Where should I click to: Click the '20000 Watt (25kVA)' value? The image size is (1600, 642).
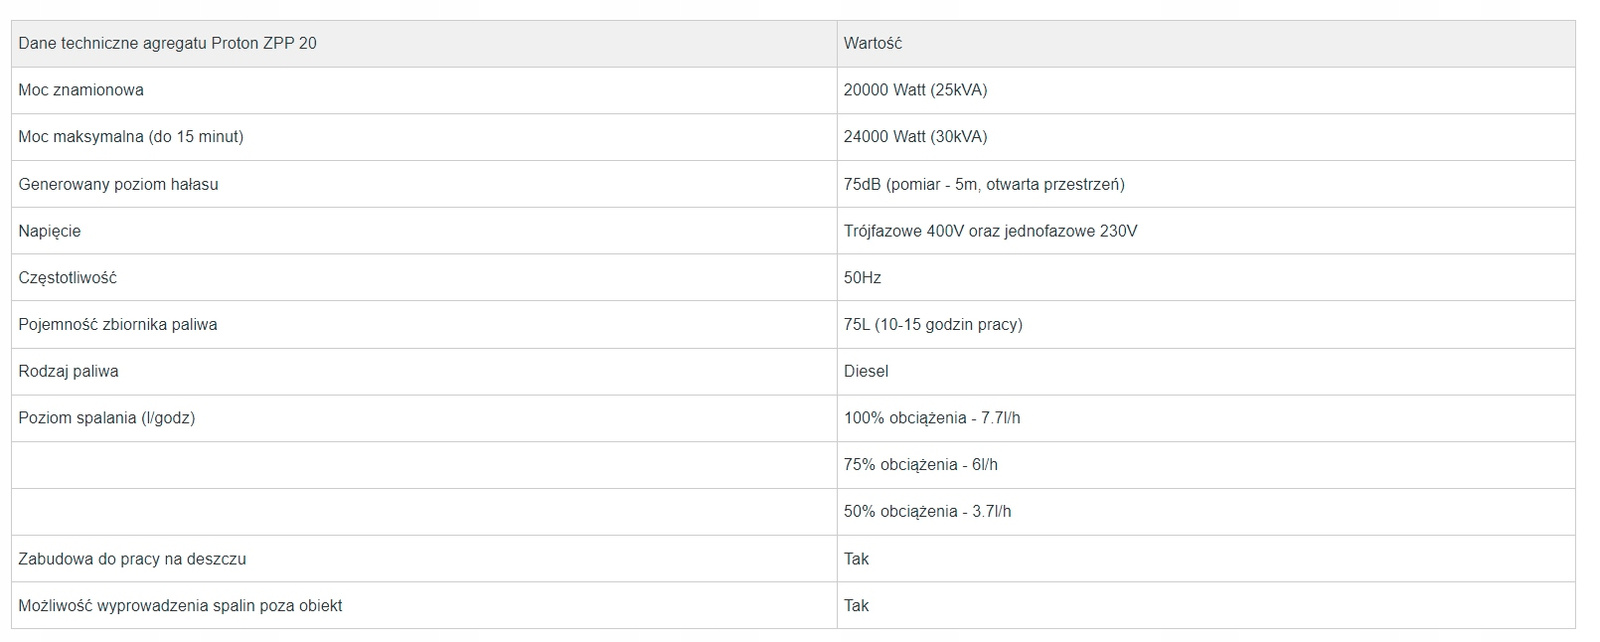915,90
